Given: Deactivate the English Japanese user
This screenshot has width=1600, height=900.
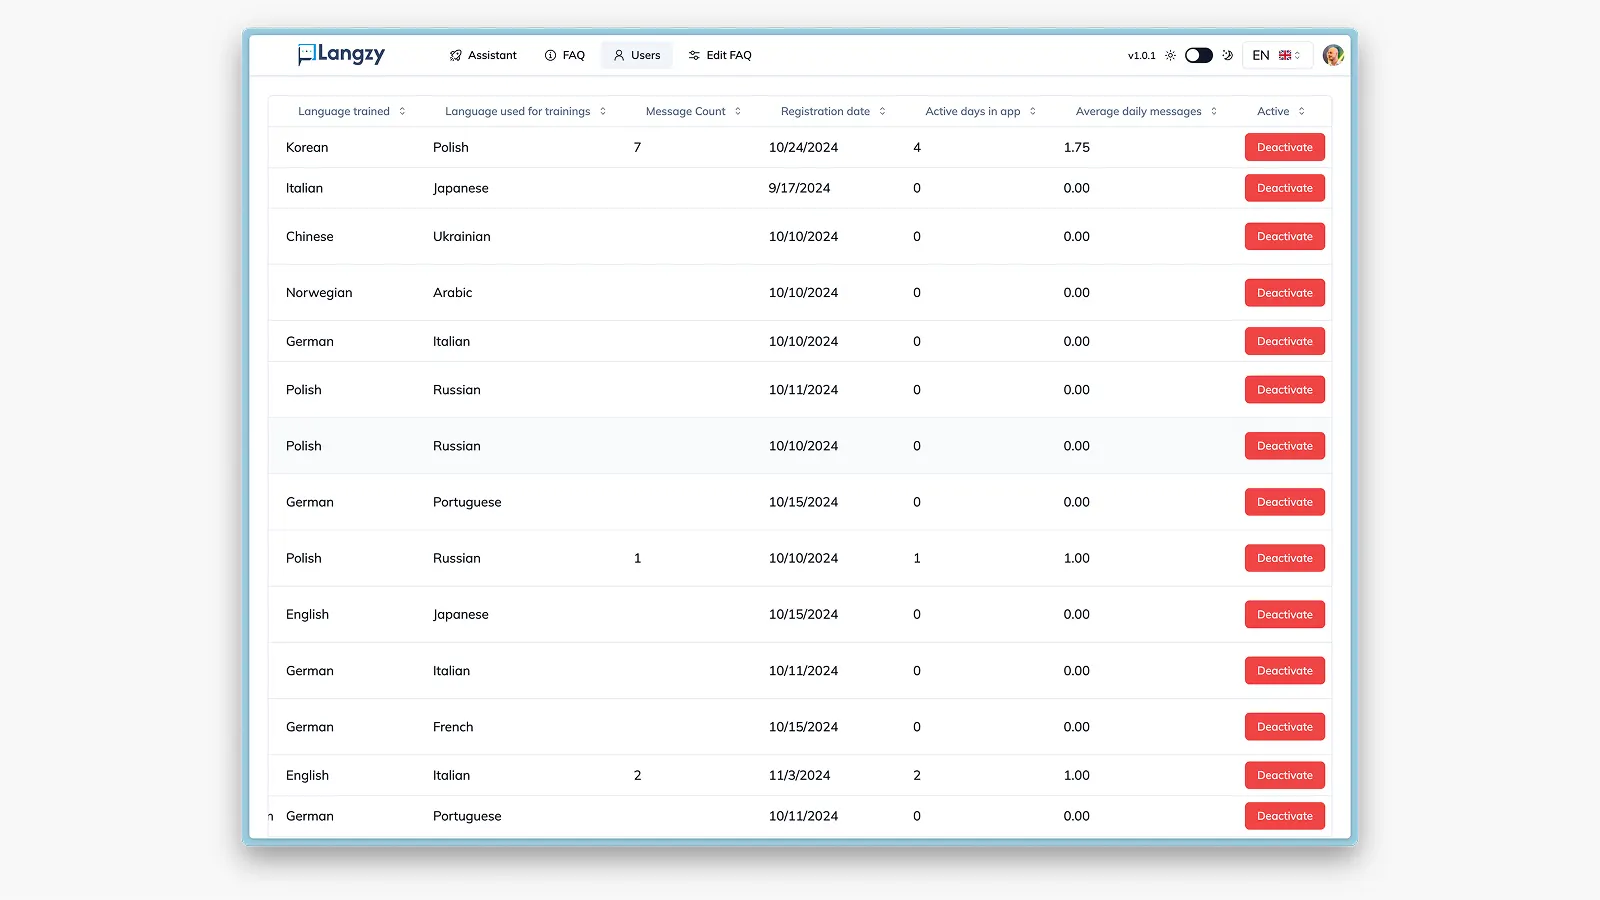Looking at the screenshot, I should click(1285, 615).
